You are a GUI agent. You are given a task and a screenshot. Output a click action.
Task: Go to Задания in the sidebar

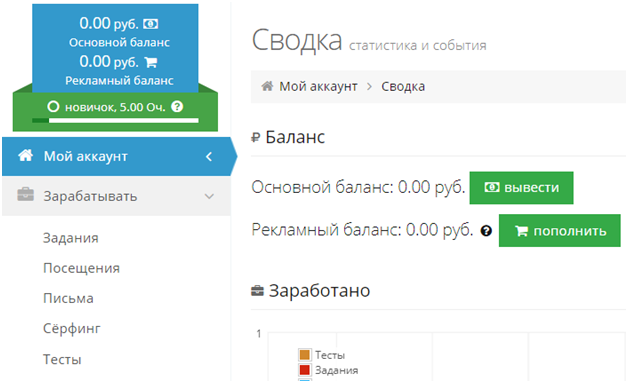(71, 238)
